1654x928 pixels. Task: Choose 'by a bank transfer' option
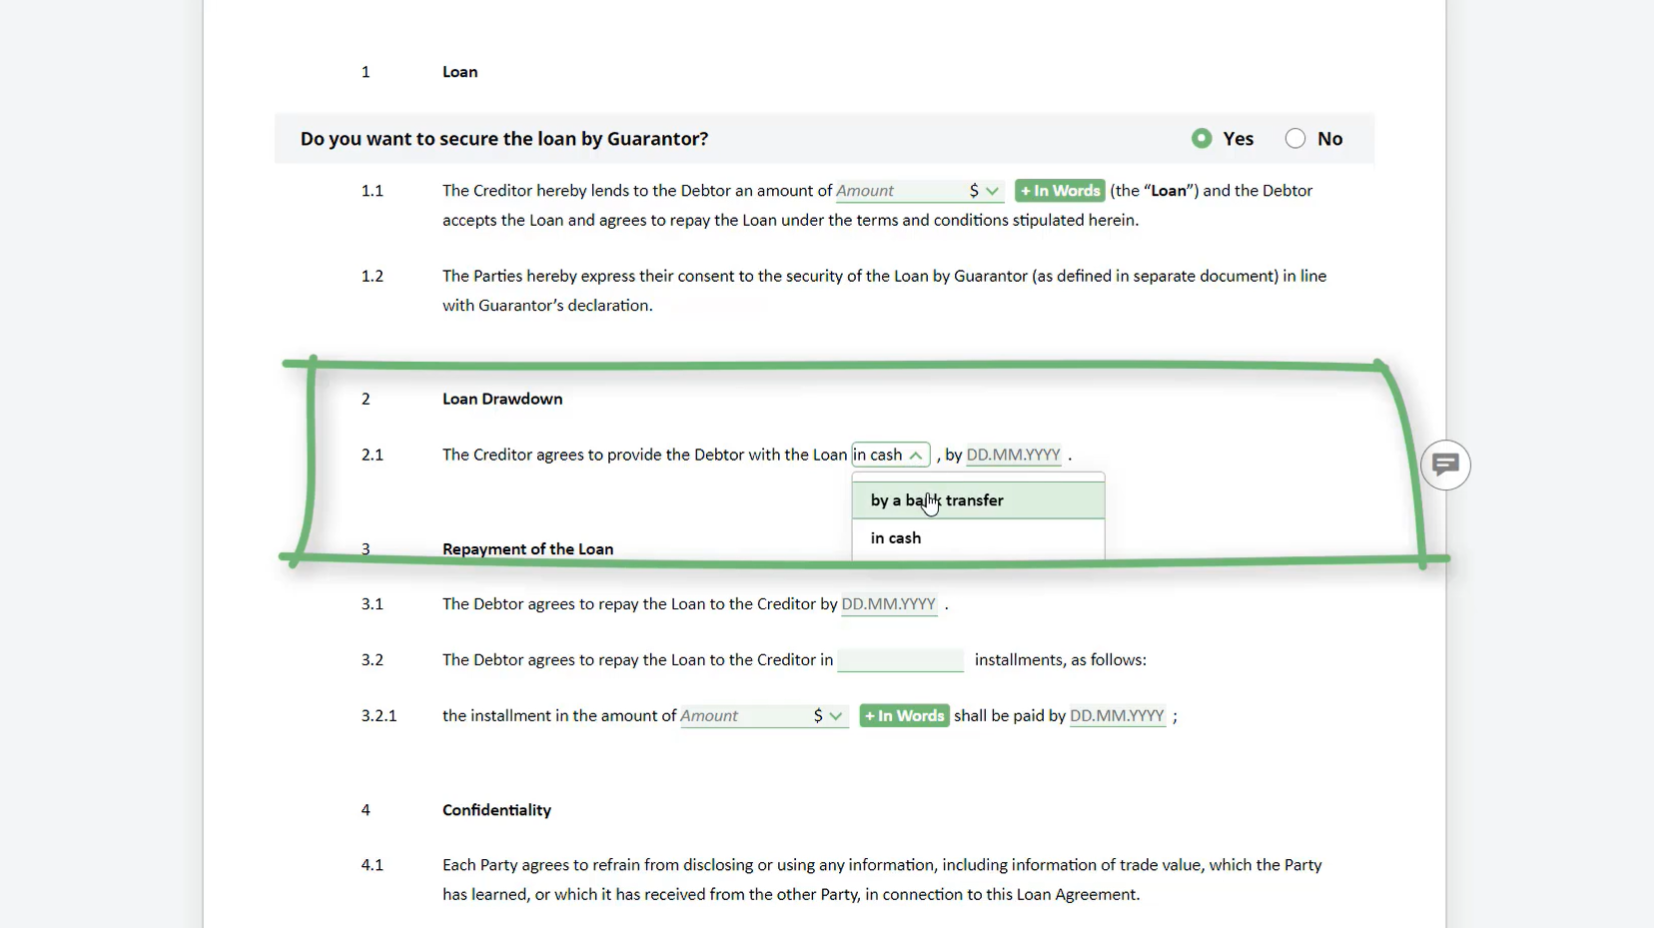pyautogui.click(x=978, y=500)
